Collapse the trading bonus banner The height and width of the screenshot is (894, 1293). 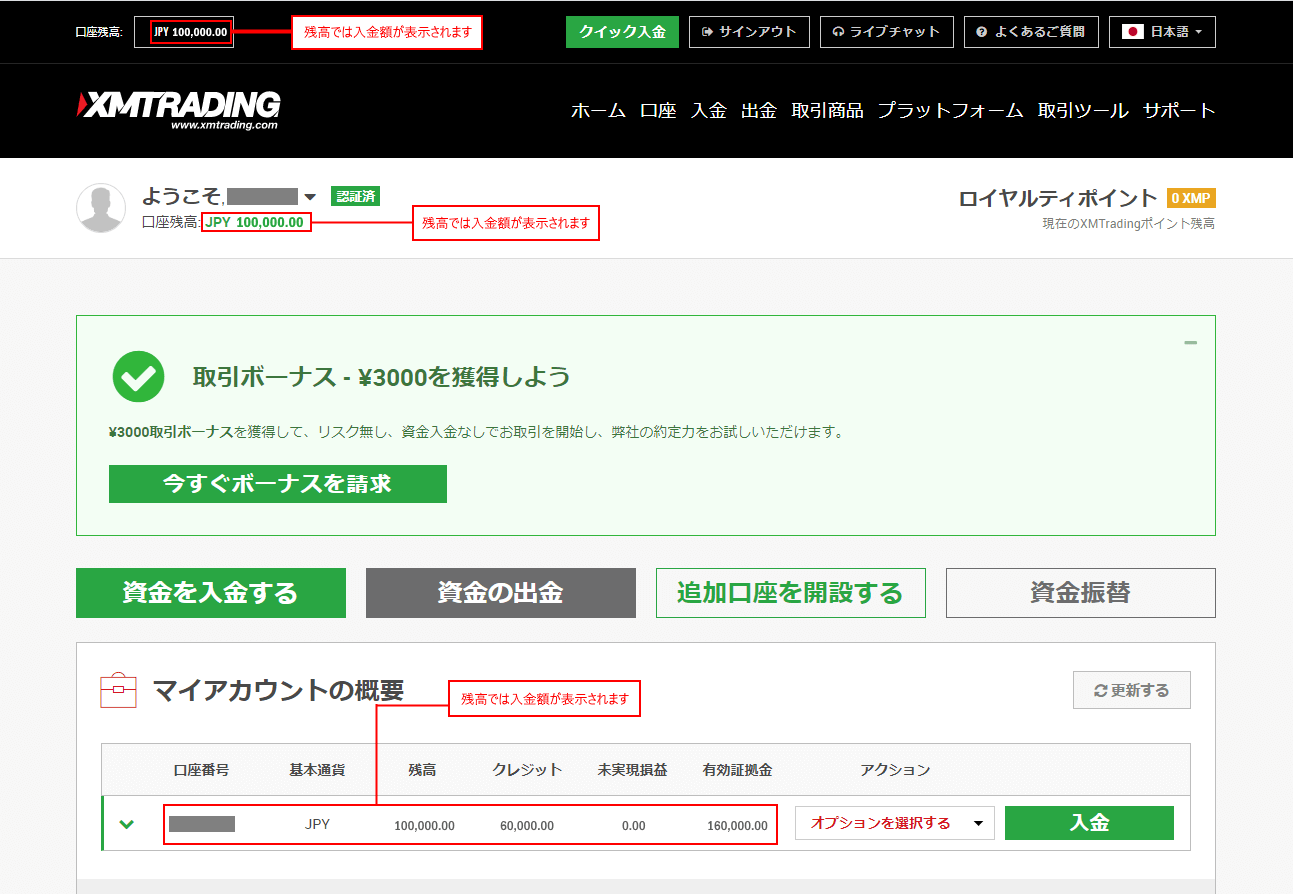point(1190,343)
